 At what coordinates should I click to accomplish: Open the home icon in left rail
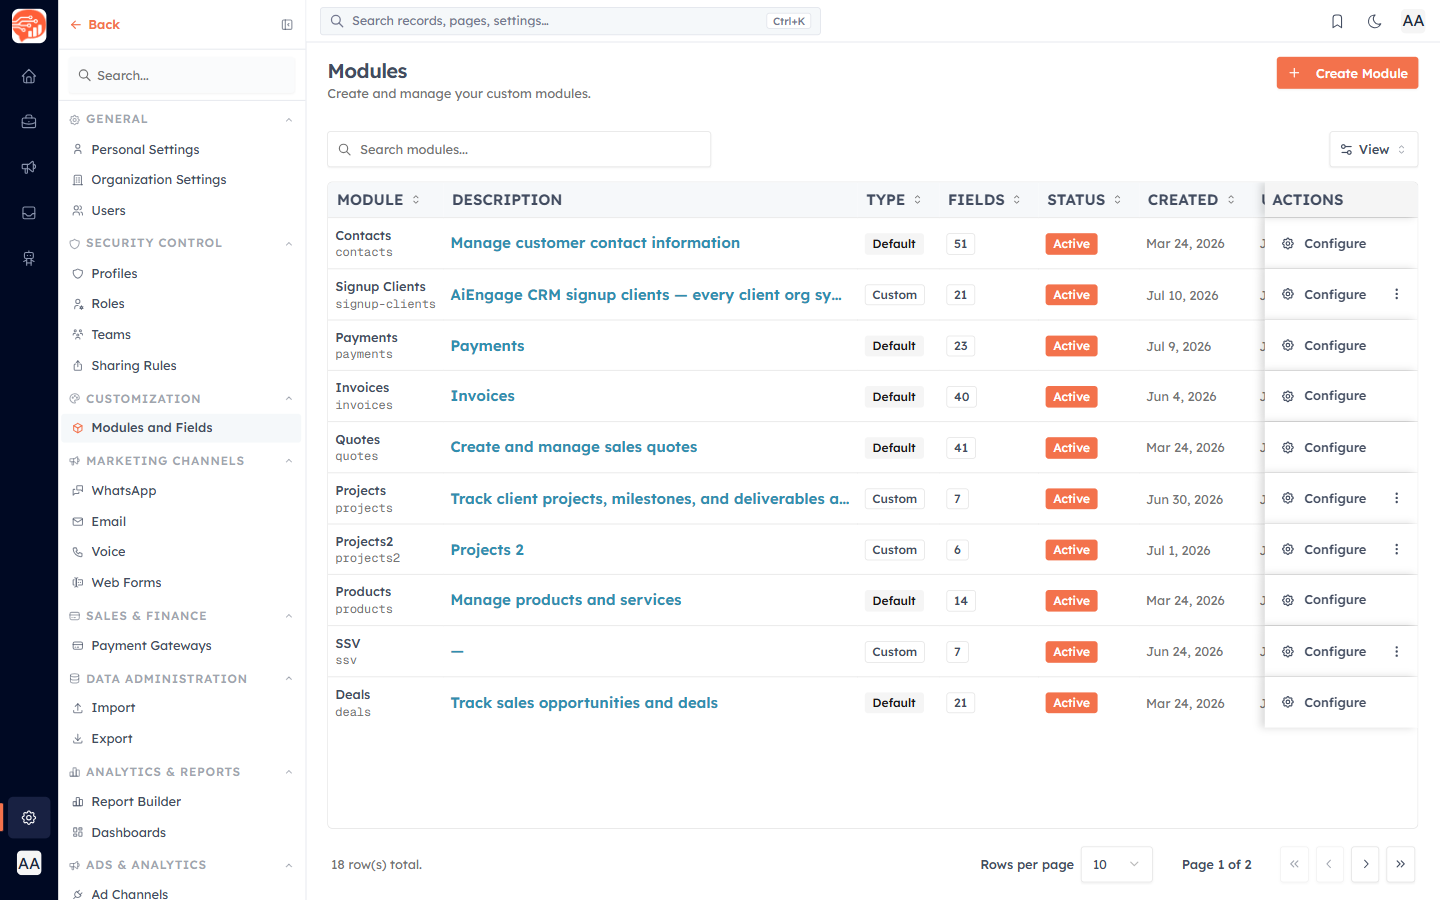29,76
